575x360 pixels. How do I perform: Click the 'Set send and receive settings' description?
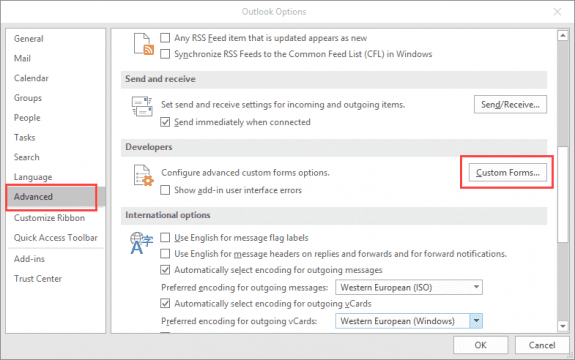[283, 104]
